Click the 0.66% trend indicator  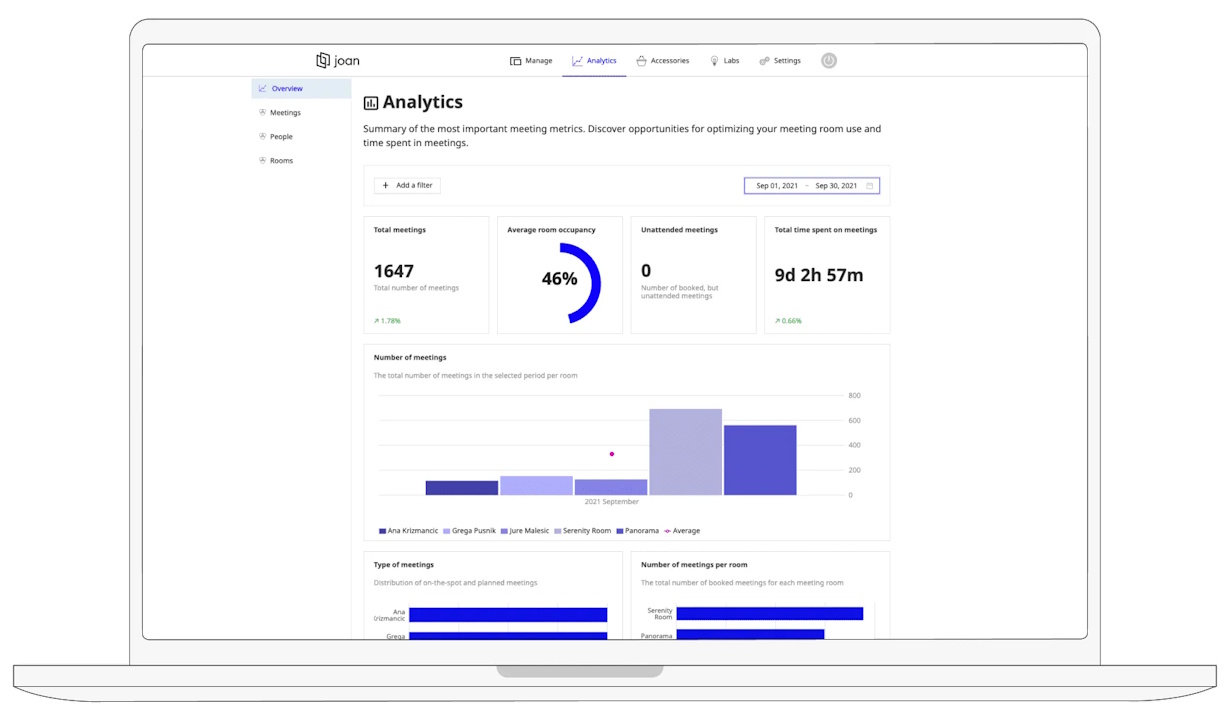tap(788, 321)
